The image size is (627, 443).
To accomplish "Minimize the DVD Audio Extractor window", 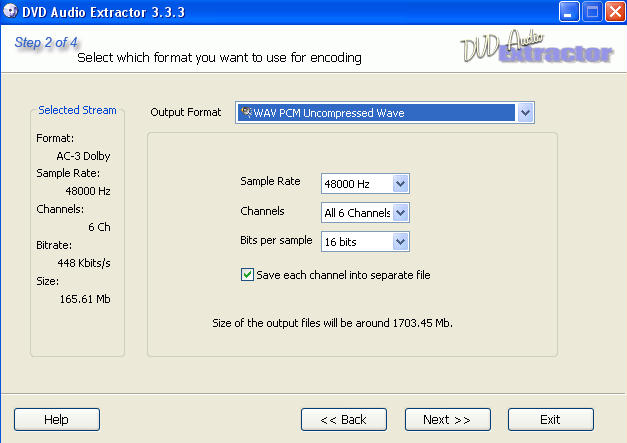I will pos(569,11).
